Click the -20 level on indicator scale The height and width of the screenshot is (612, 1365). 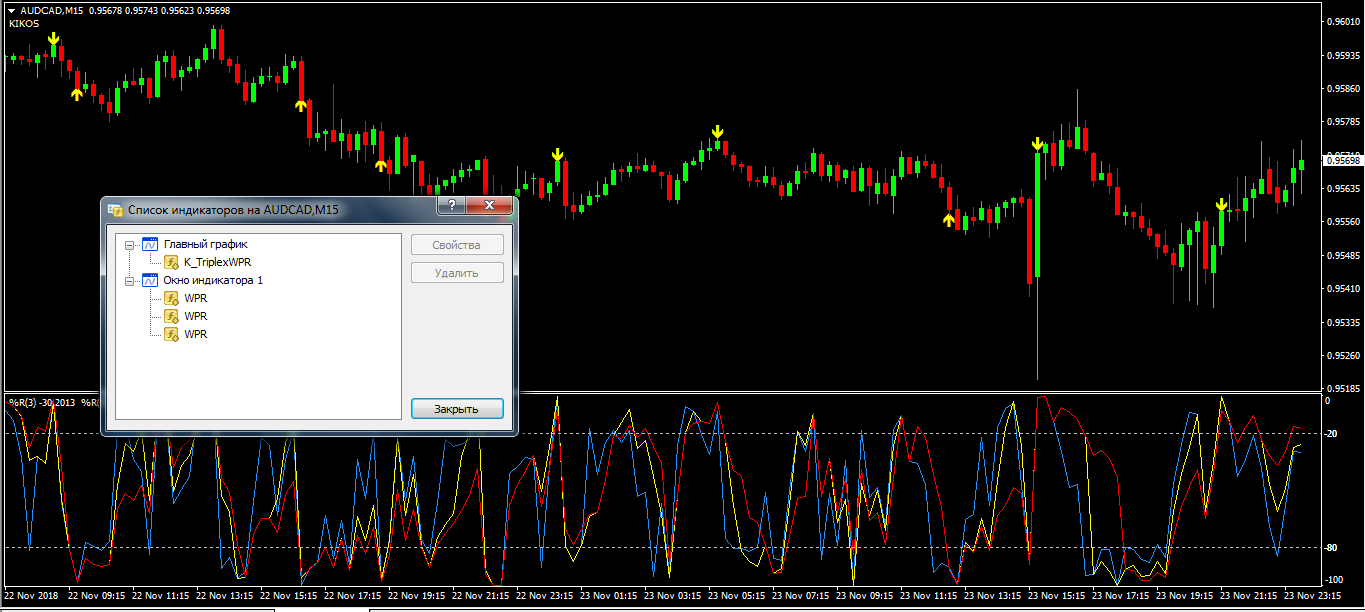1331,434
